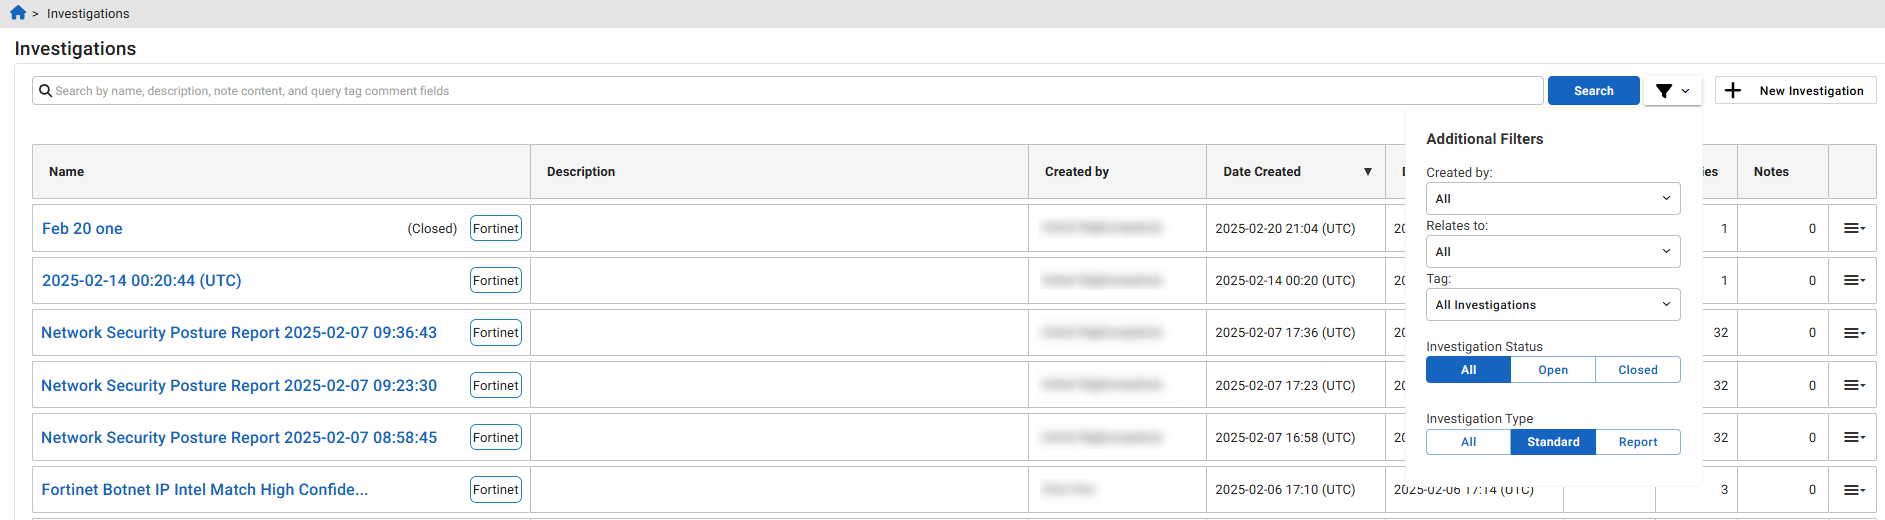Open actions menu for Posture Report 09:36:43
Viewport: 1885px width, 520px height.
1853,333
